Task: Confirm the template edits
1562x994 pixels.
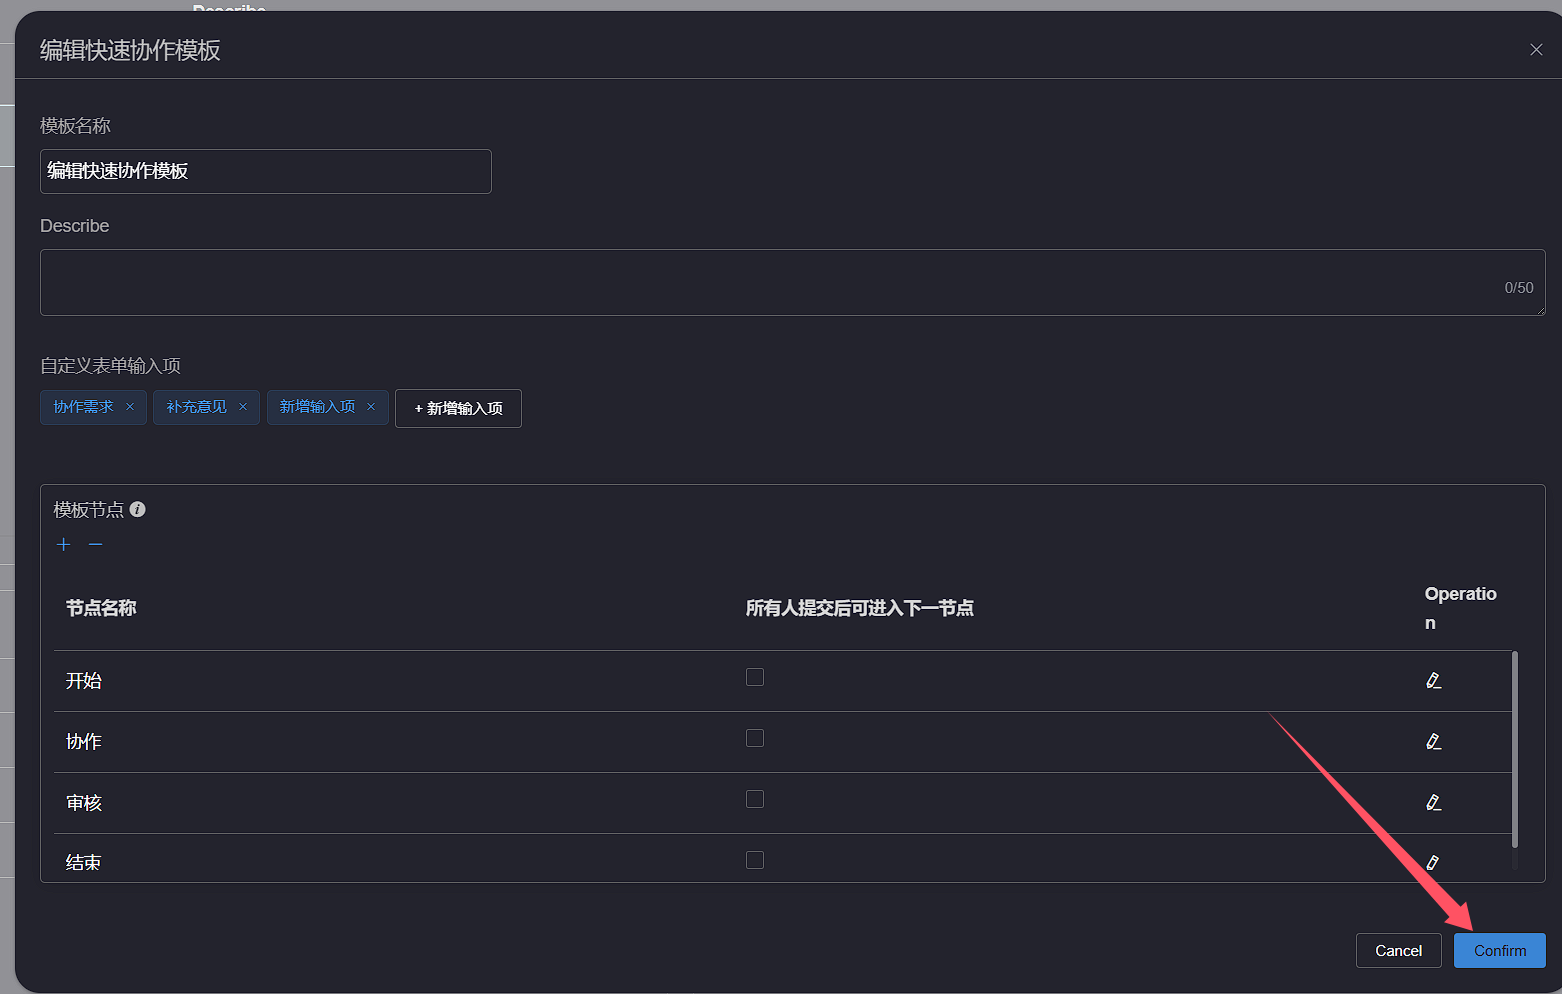Action: [1500, 951]
